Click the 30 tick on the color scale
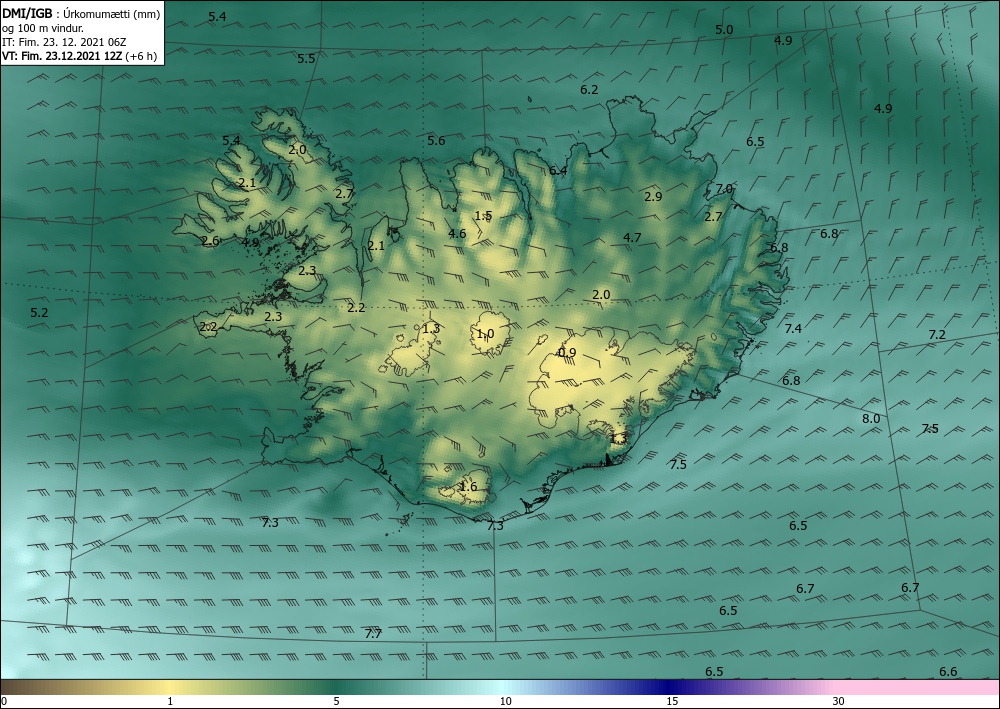Screen dimensions: 1000x709 pyautogui.click(x=839, y=701)
